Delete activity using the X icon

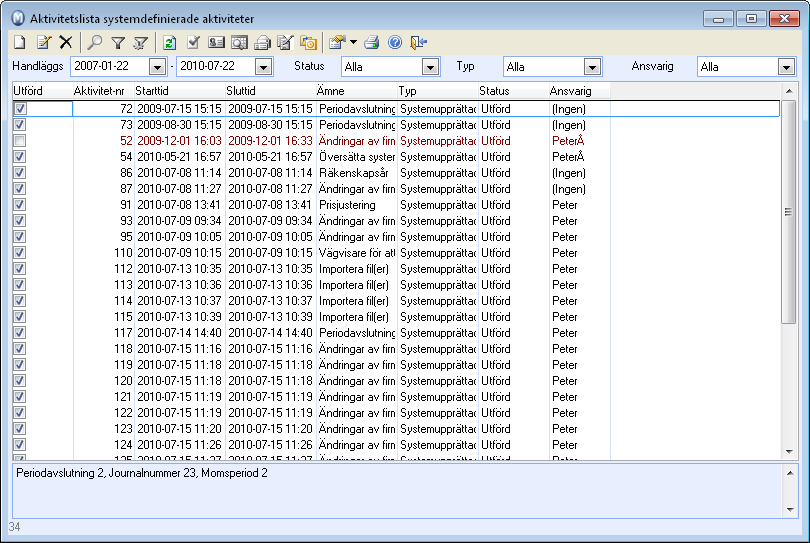click(66, 42)
